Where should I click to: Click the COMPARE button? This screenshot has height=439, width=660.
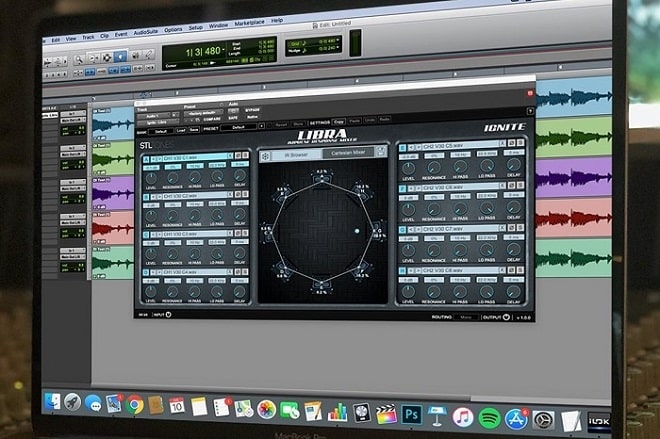[212, 120]
